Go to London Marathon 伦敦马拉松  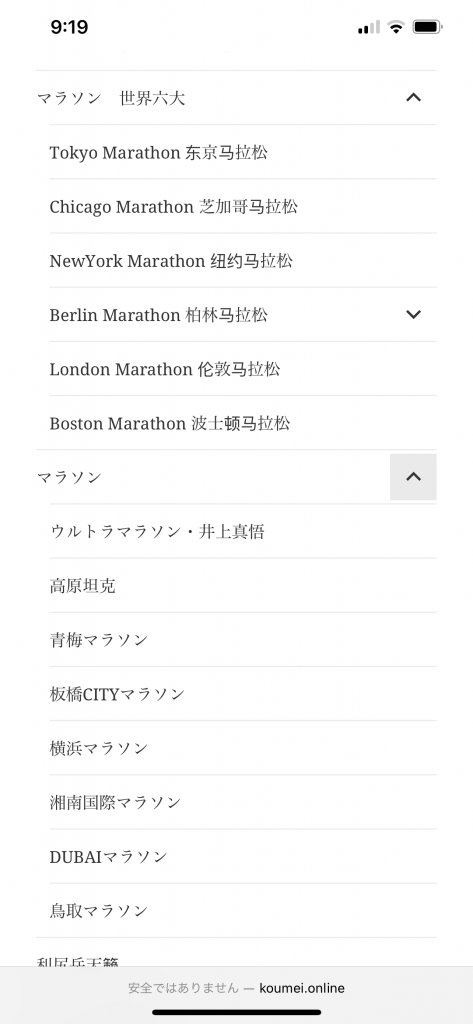point(165,370)
